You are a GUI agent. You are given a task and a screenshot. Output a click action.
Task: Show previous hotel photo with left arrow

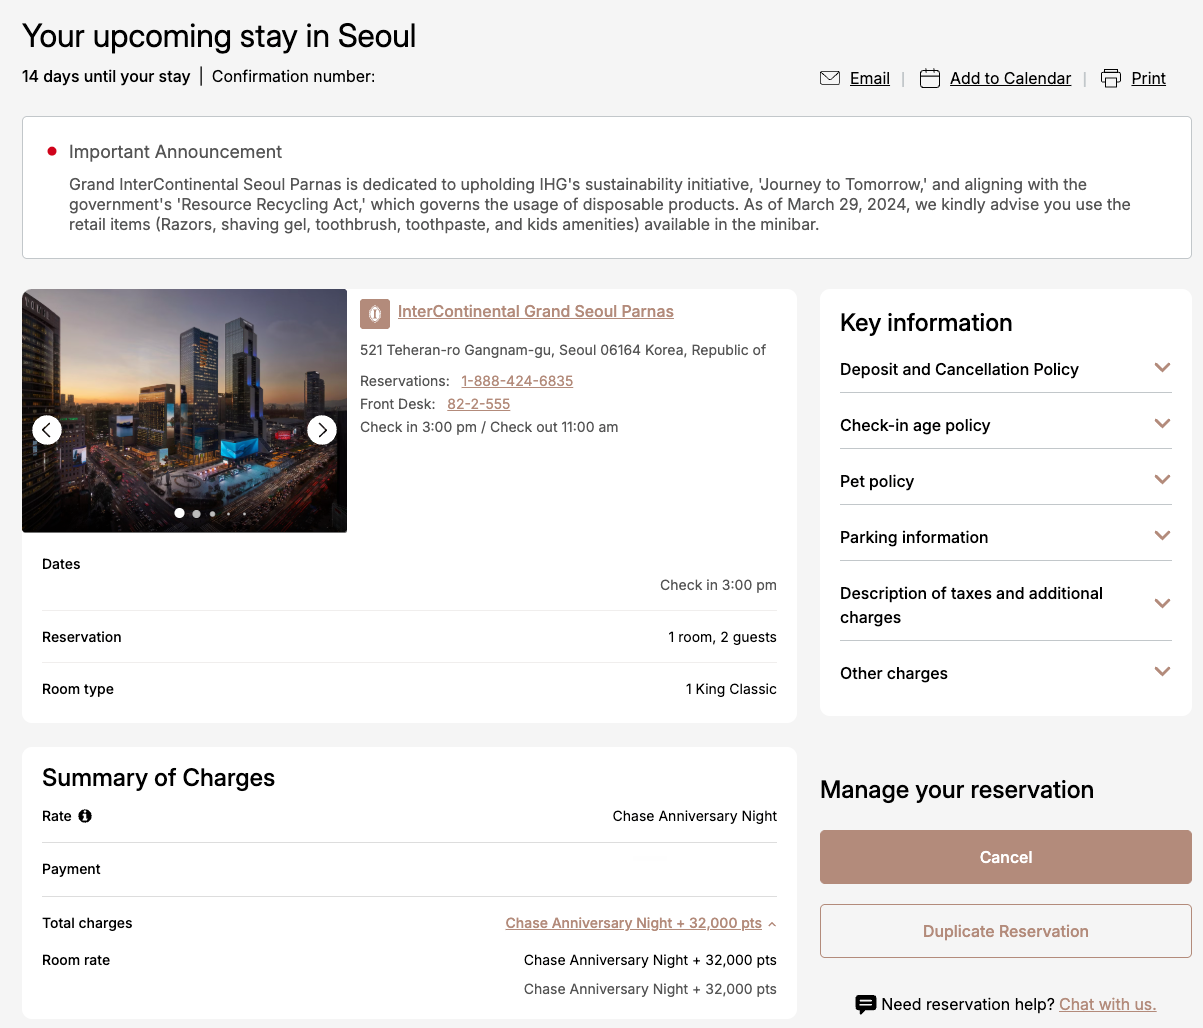[47, 430]
